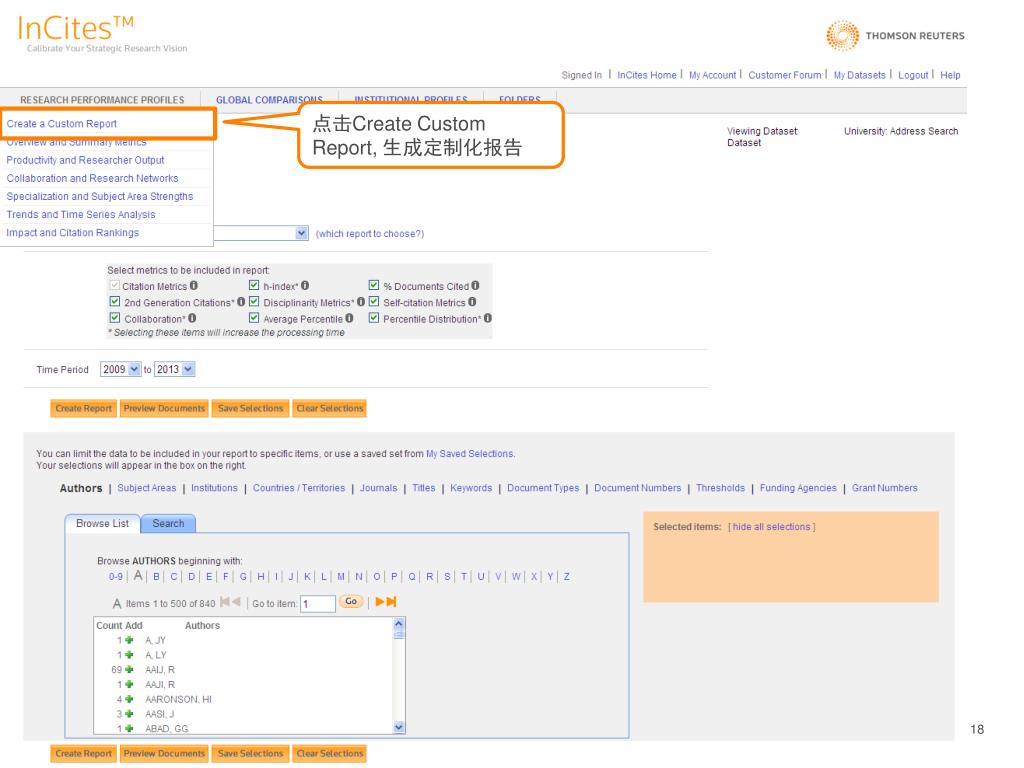Click hide all selections link
Screen dimensions: 1024x768
point(771,526)
